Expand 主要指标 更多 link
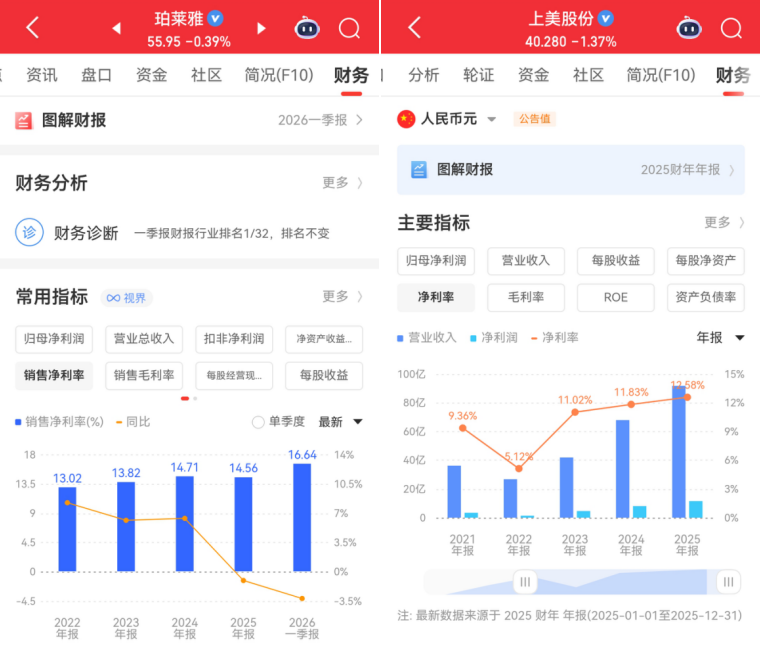 click(x=724, y=222)
